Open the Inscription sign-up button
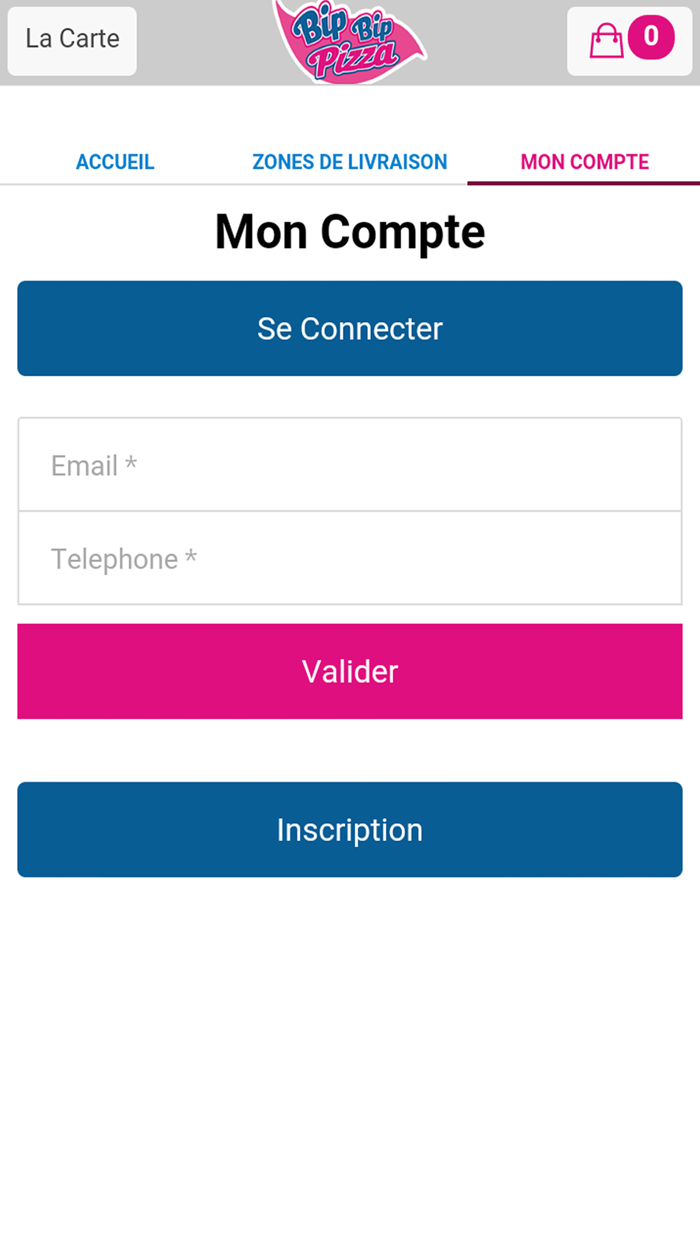The width and height of the screenshot is (700, 1244). coord(350,830)
